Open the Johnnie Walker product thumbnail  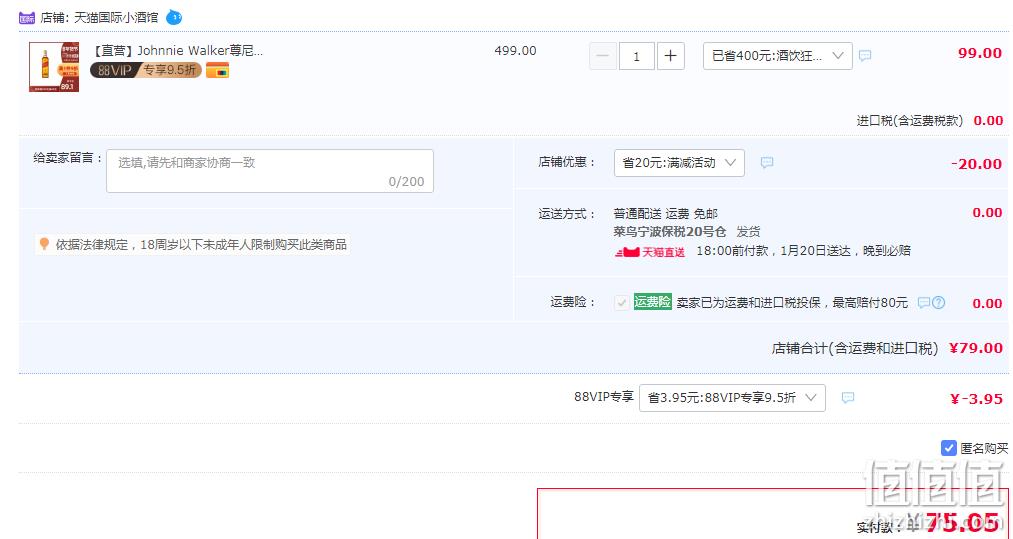tap(54, 67)
